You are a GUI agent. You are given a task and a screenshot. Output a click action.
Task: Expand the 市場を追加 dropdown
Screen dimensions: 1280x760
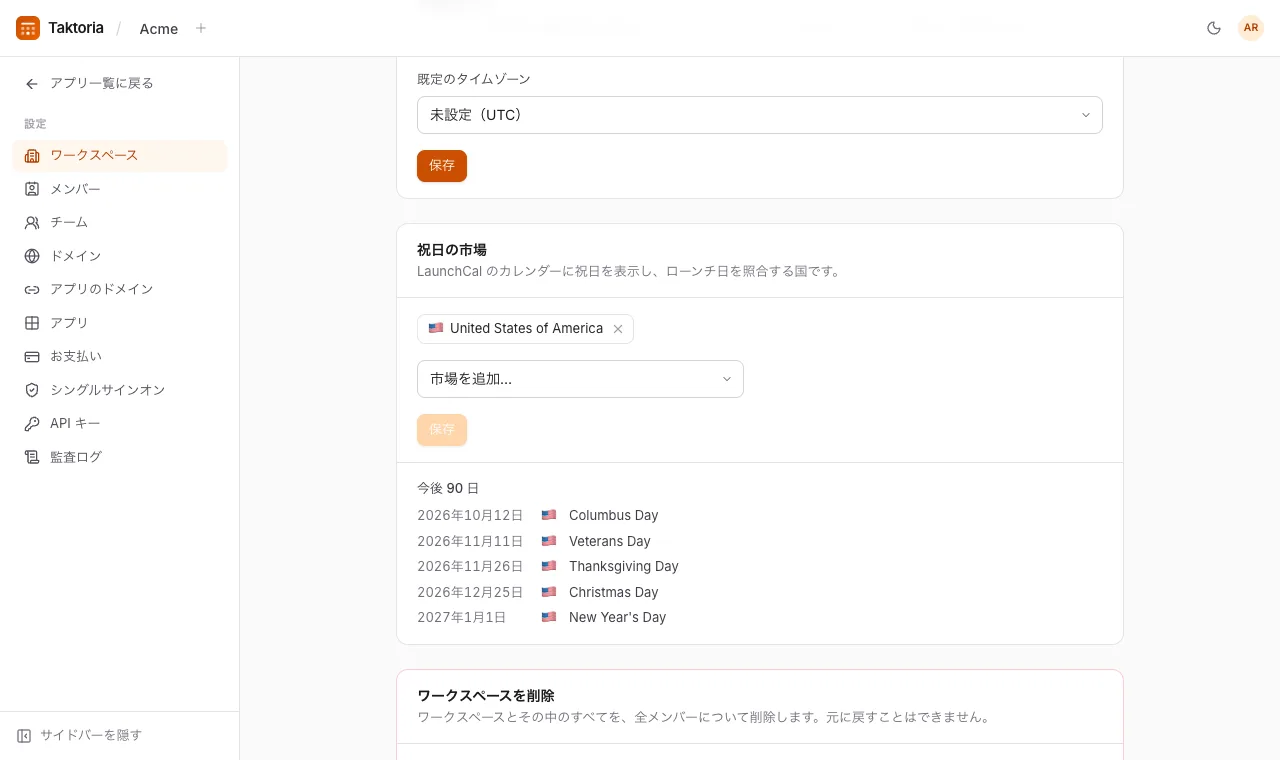point(580,379)
